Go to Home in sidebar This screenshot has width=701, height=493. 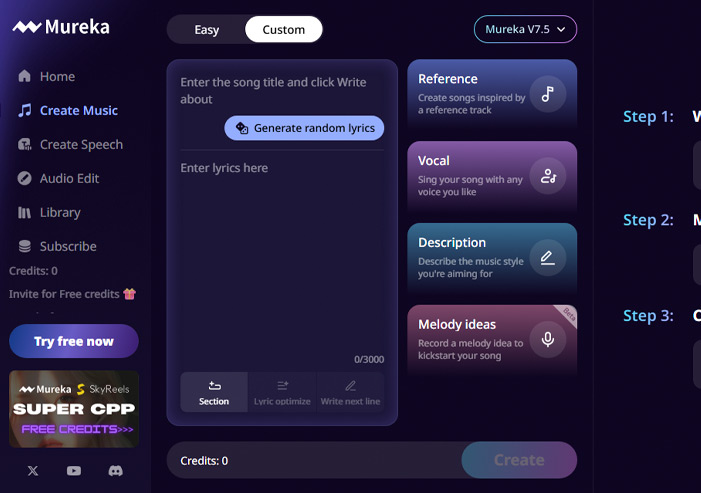tap(57, 77)
